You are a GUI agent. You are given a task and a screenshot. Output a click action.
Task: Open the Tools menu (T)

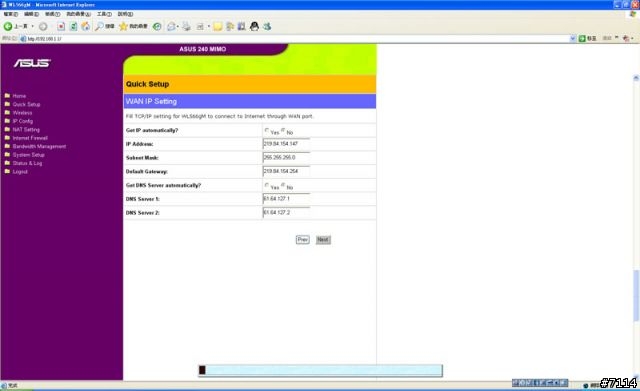point(104,14)
